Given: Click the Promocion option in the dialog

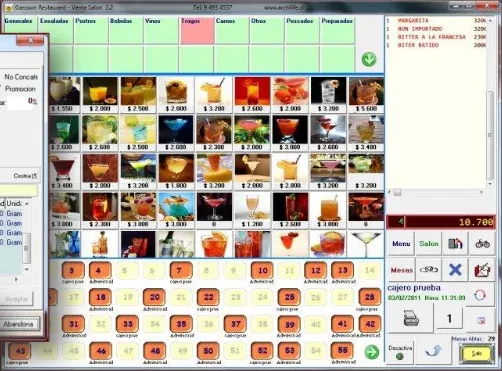Looking at the screenshot, I should (x=20, y=89).
